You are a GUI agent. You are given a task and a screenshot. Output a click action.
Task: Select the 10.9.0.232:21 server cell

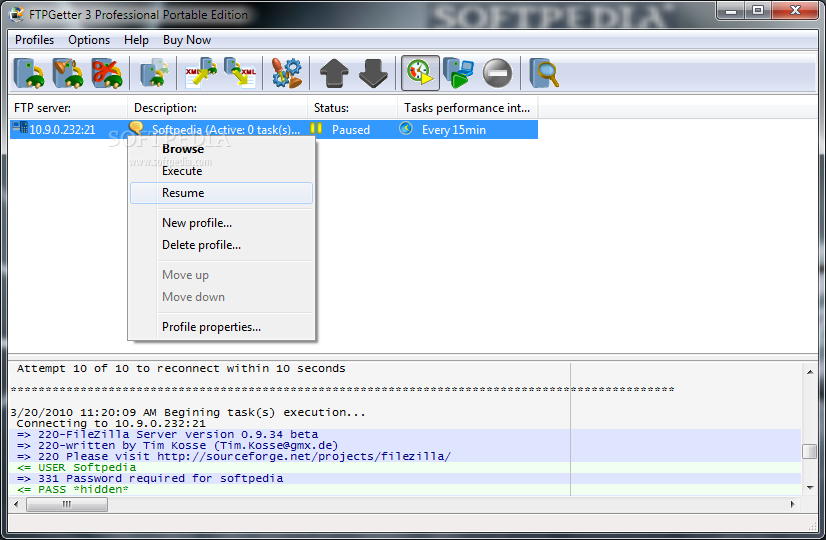coord(62,130)
